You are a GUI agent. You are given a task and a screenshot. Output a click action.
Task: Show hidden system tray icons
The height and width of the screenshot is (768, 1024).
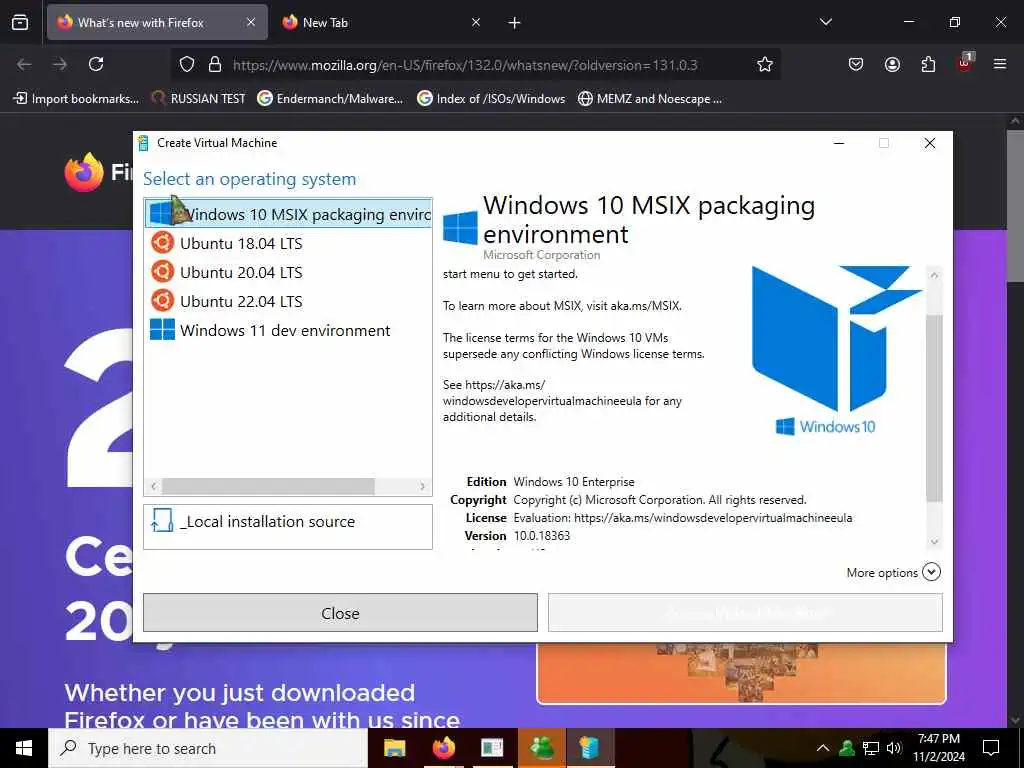coord(823,748)
